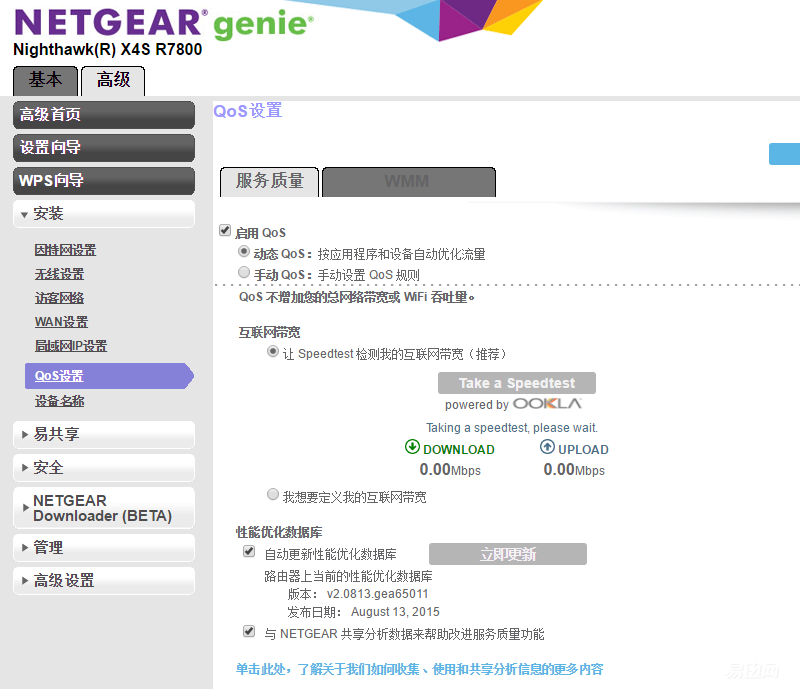Open the 访客网络 link
The image size is (800, 689).
[x=59, y=298]
